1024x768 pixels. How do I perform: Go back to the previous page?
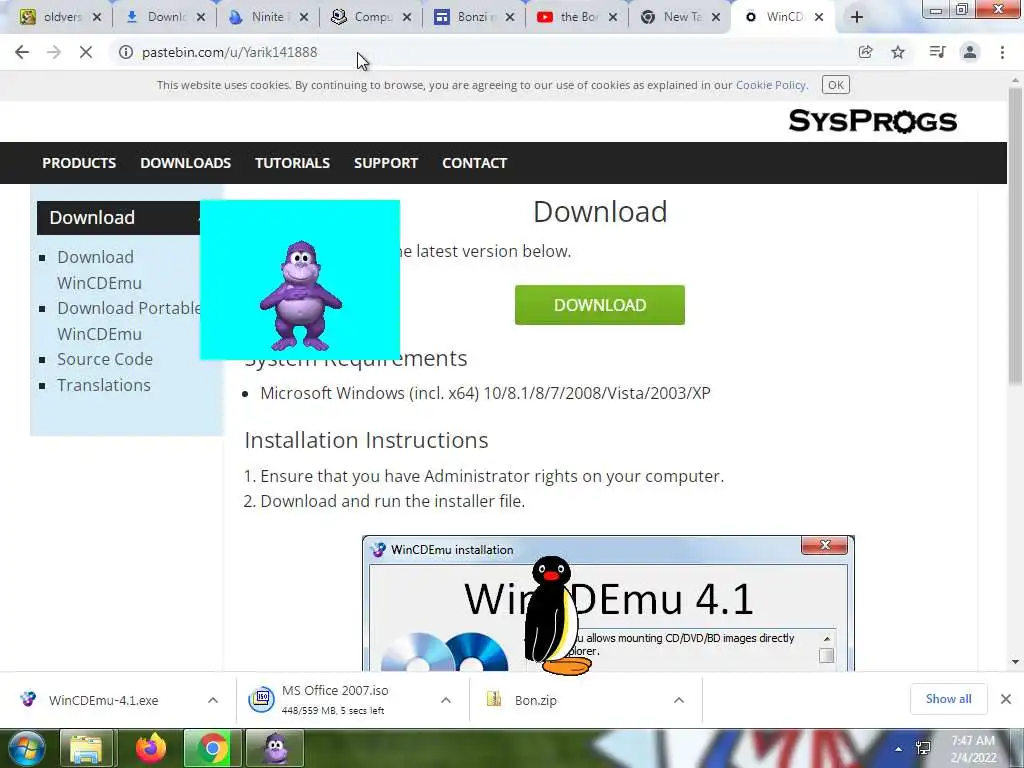click(x=22, y=52)
